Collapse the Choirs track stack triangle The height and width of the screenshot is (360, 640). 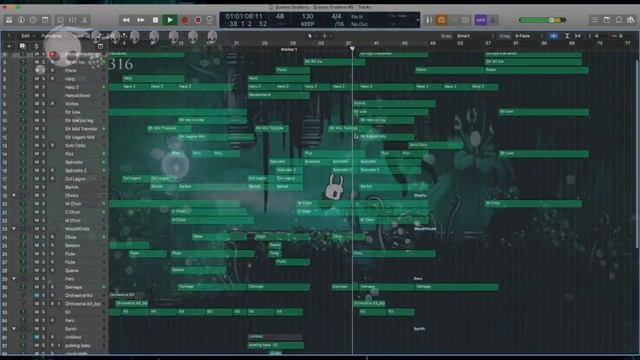click(x=14, y=195)
